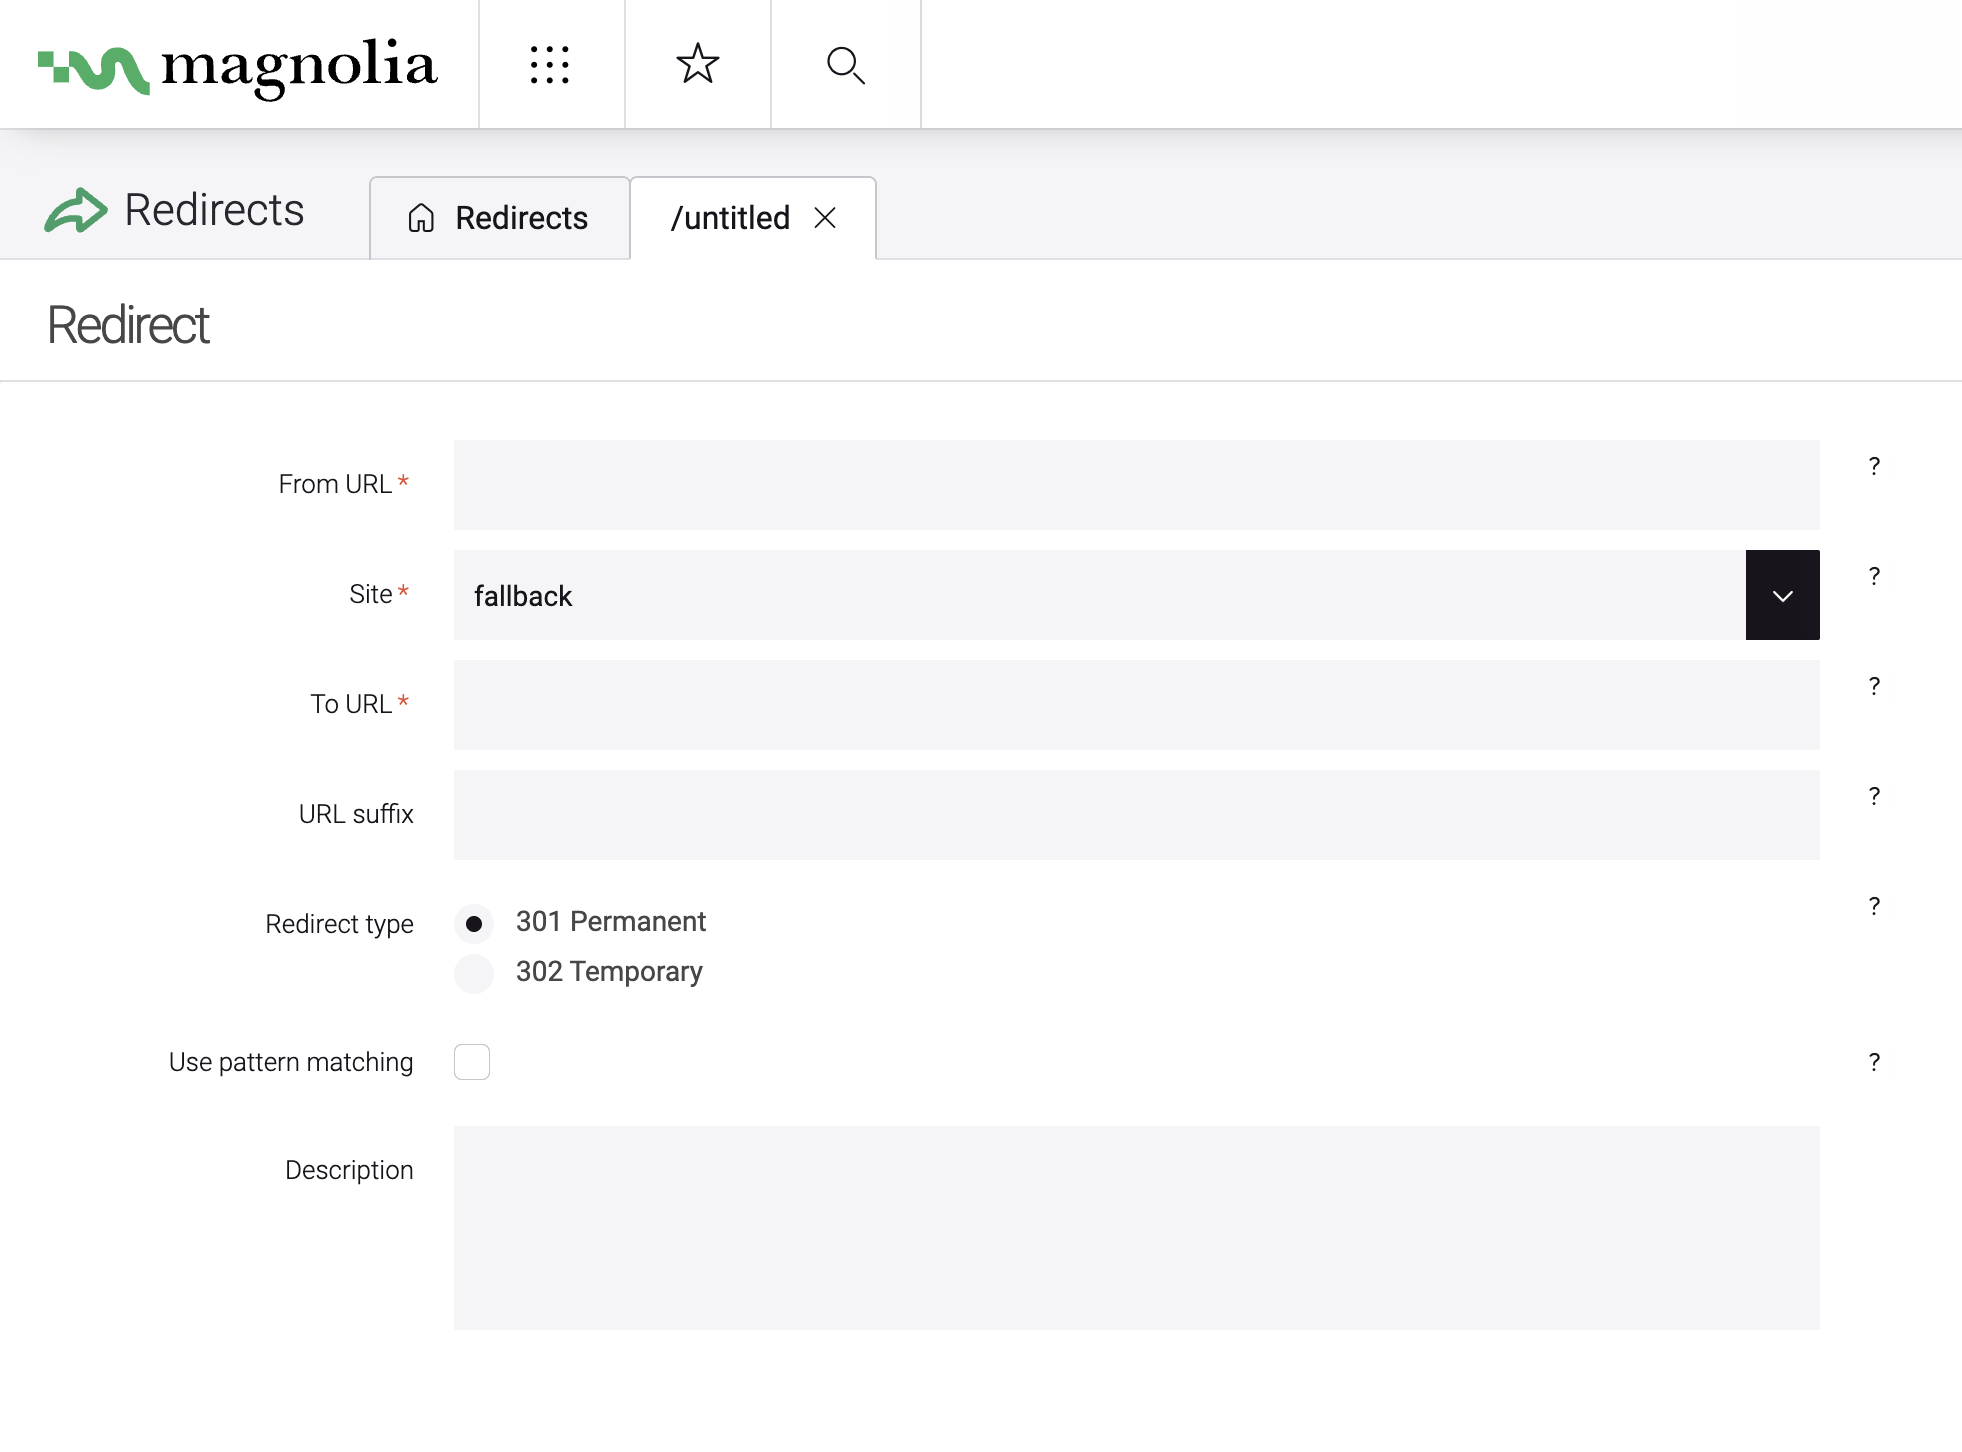This screenshot has width=1962, height=1452.
Task: Open search with the magnifier icon
Action: (x=845, y=65)
